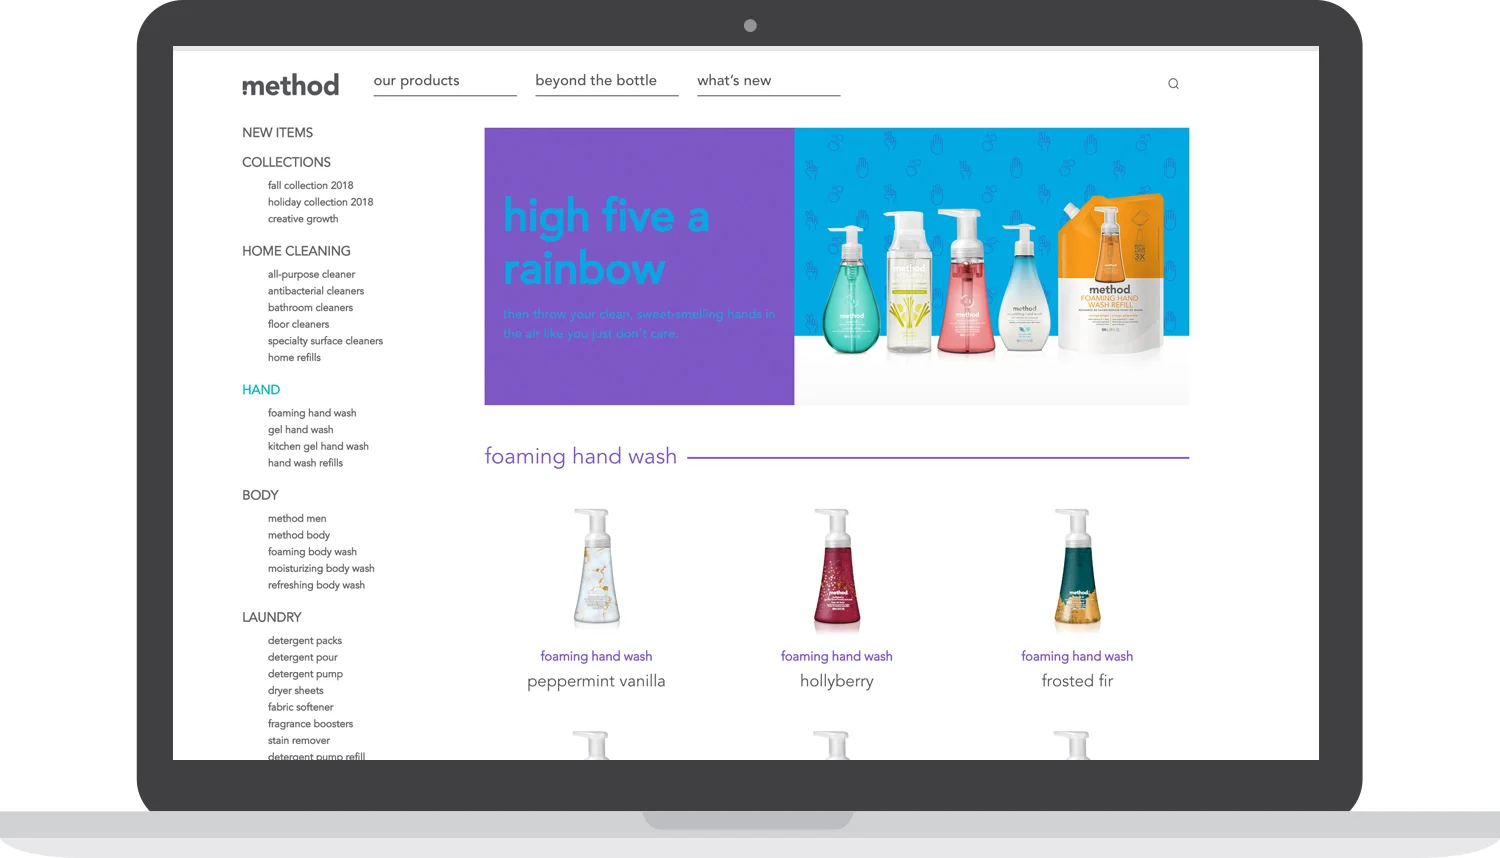The image size is (1500, 858).
Task: Click the teal gel hand wash bottle in banner
Action: 852,291
